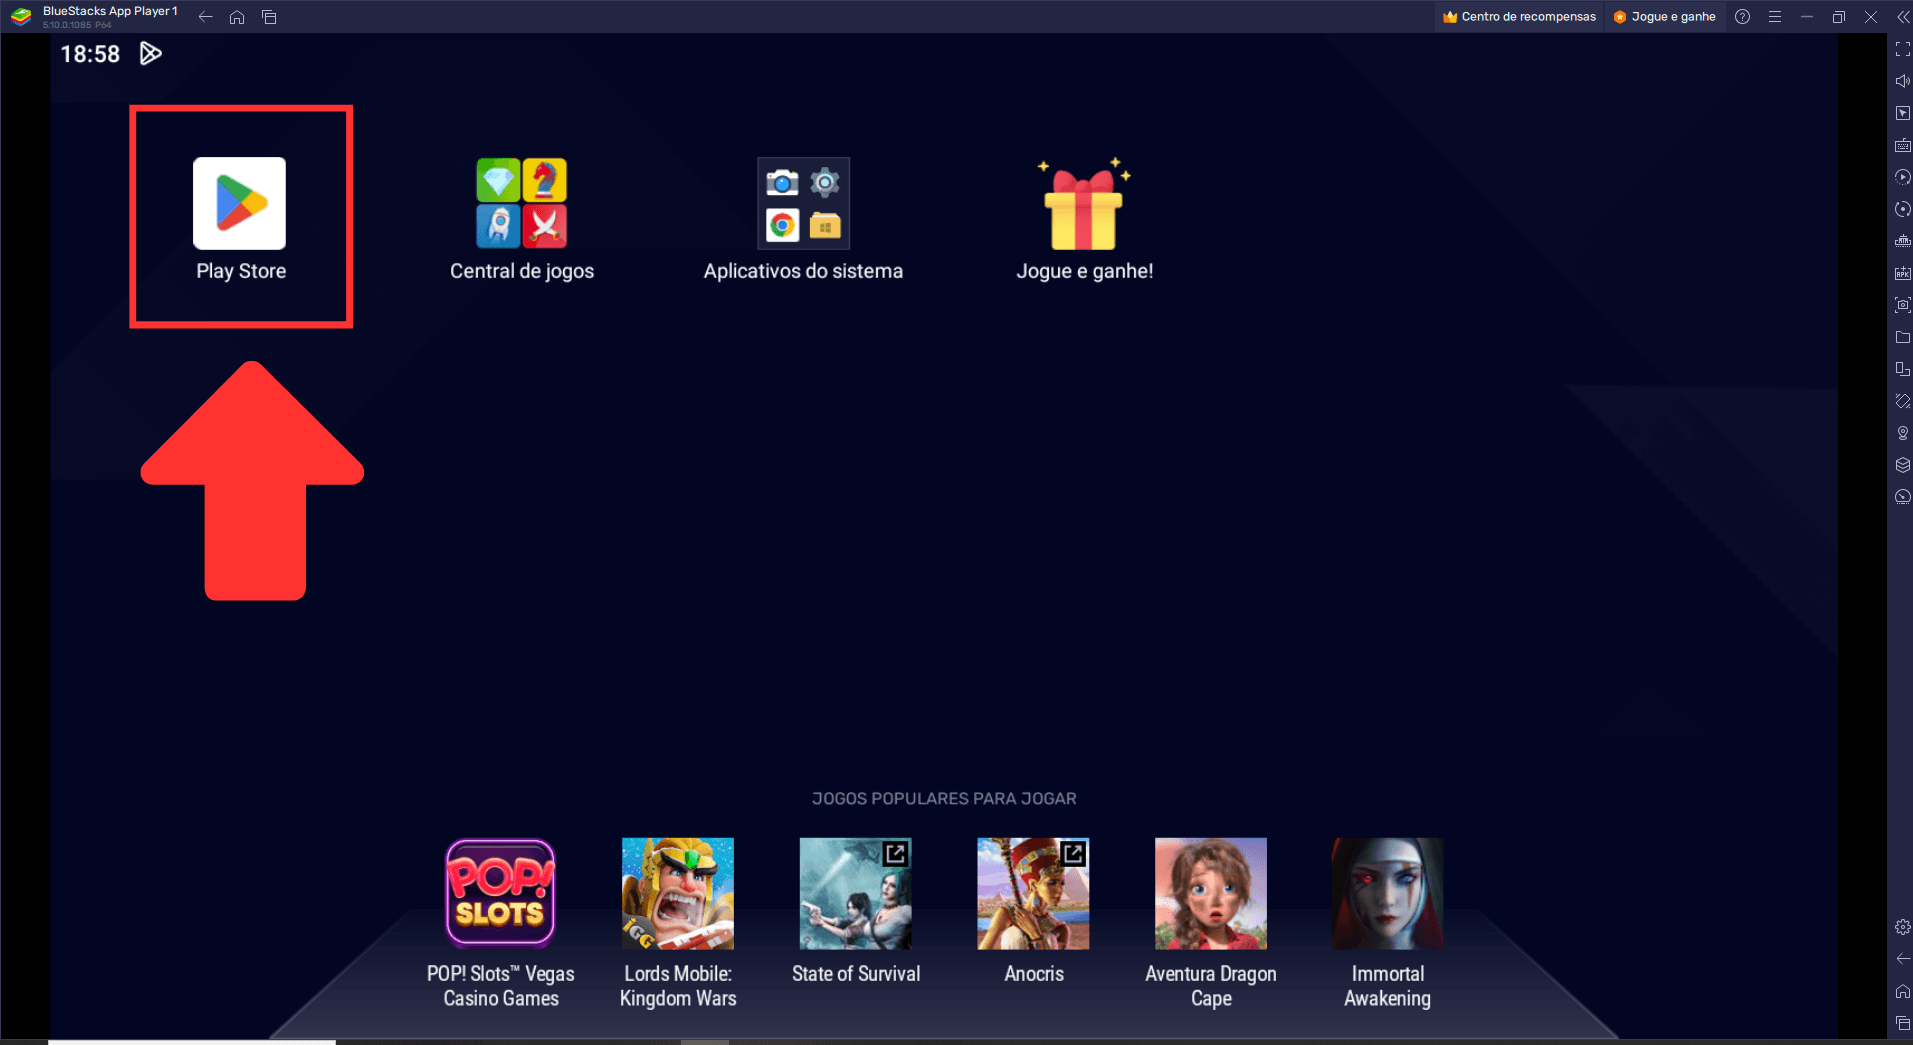Install APK from sidebar icon
Screen dimensions: 1913x1045
(x=1903, y=273)
